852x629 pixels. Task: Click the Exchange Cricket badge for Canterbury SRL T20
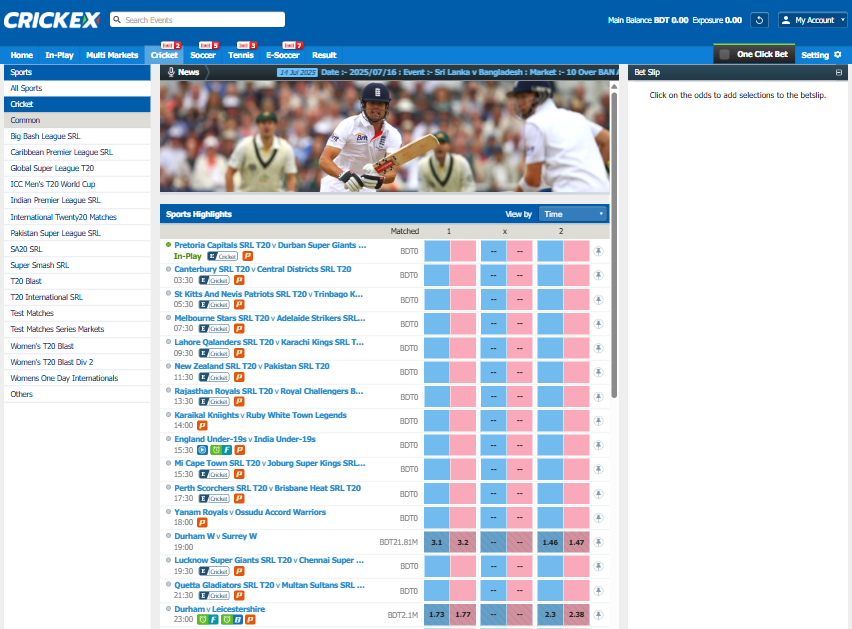click(213, 280)
